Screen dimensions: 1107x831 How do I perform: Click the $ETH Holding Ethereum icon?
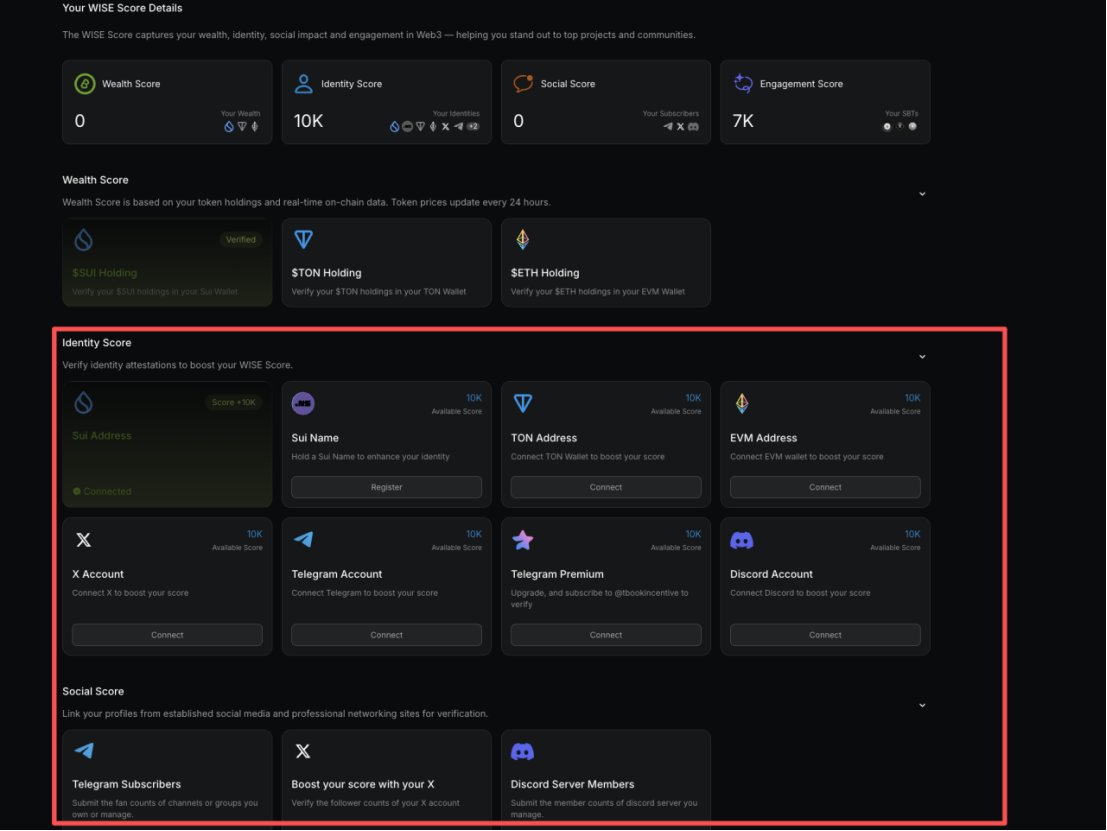(522, 240)
